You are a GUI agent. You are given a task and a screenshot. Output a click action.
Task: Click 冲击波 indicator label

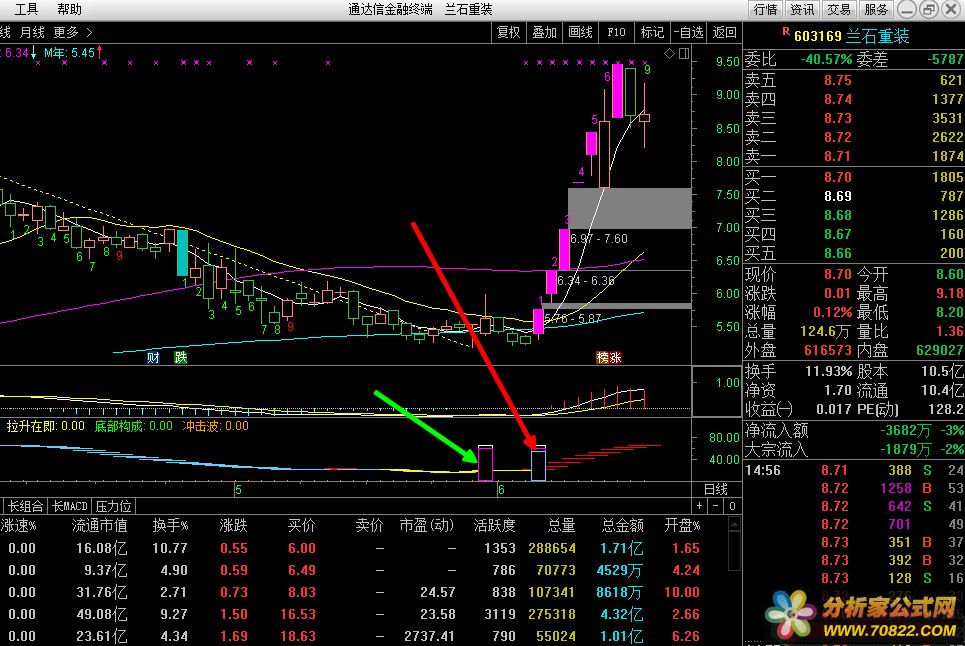pos(215,426)
